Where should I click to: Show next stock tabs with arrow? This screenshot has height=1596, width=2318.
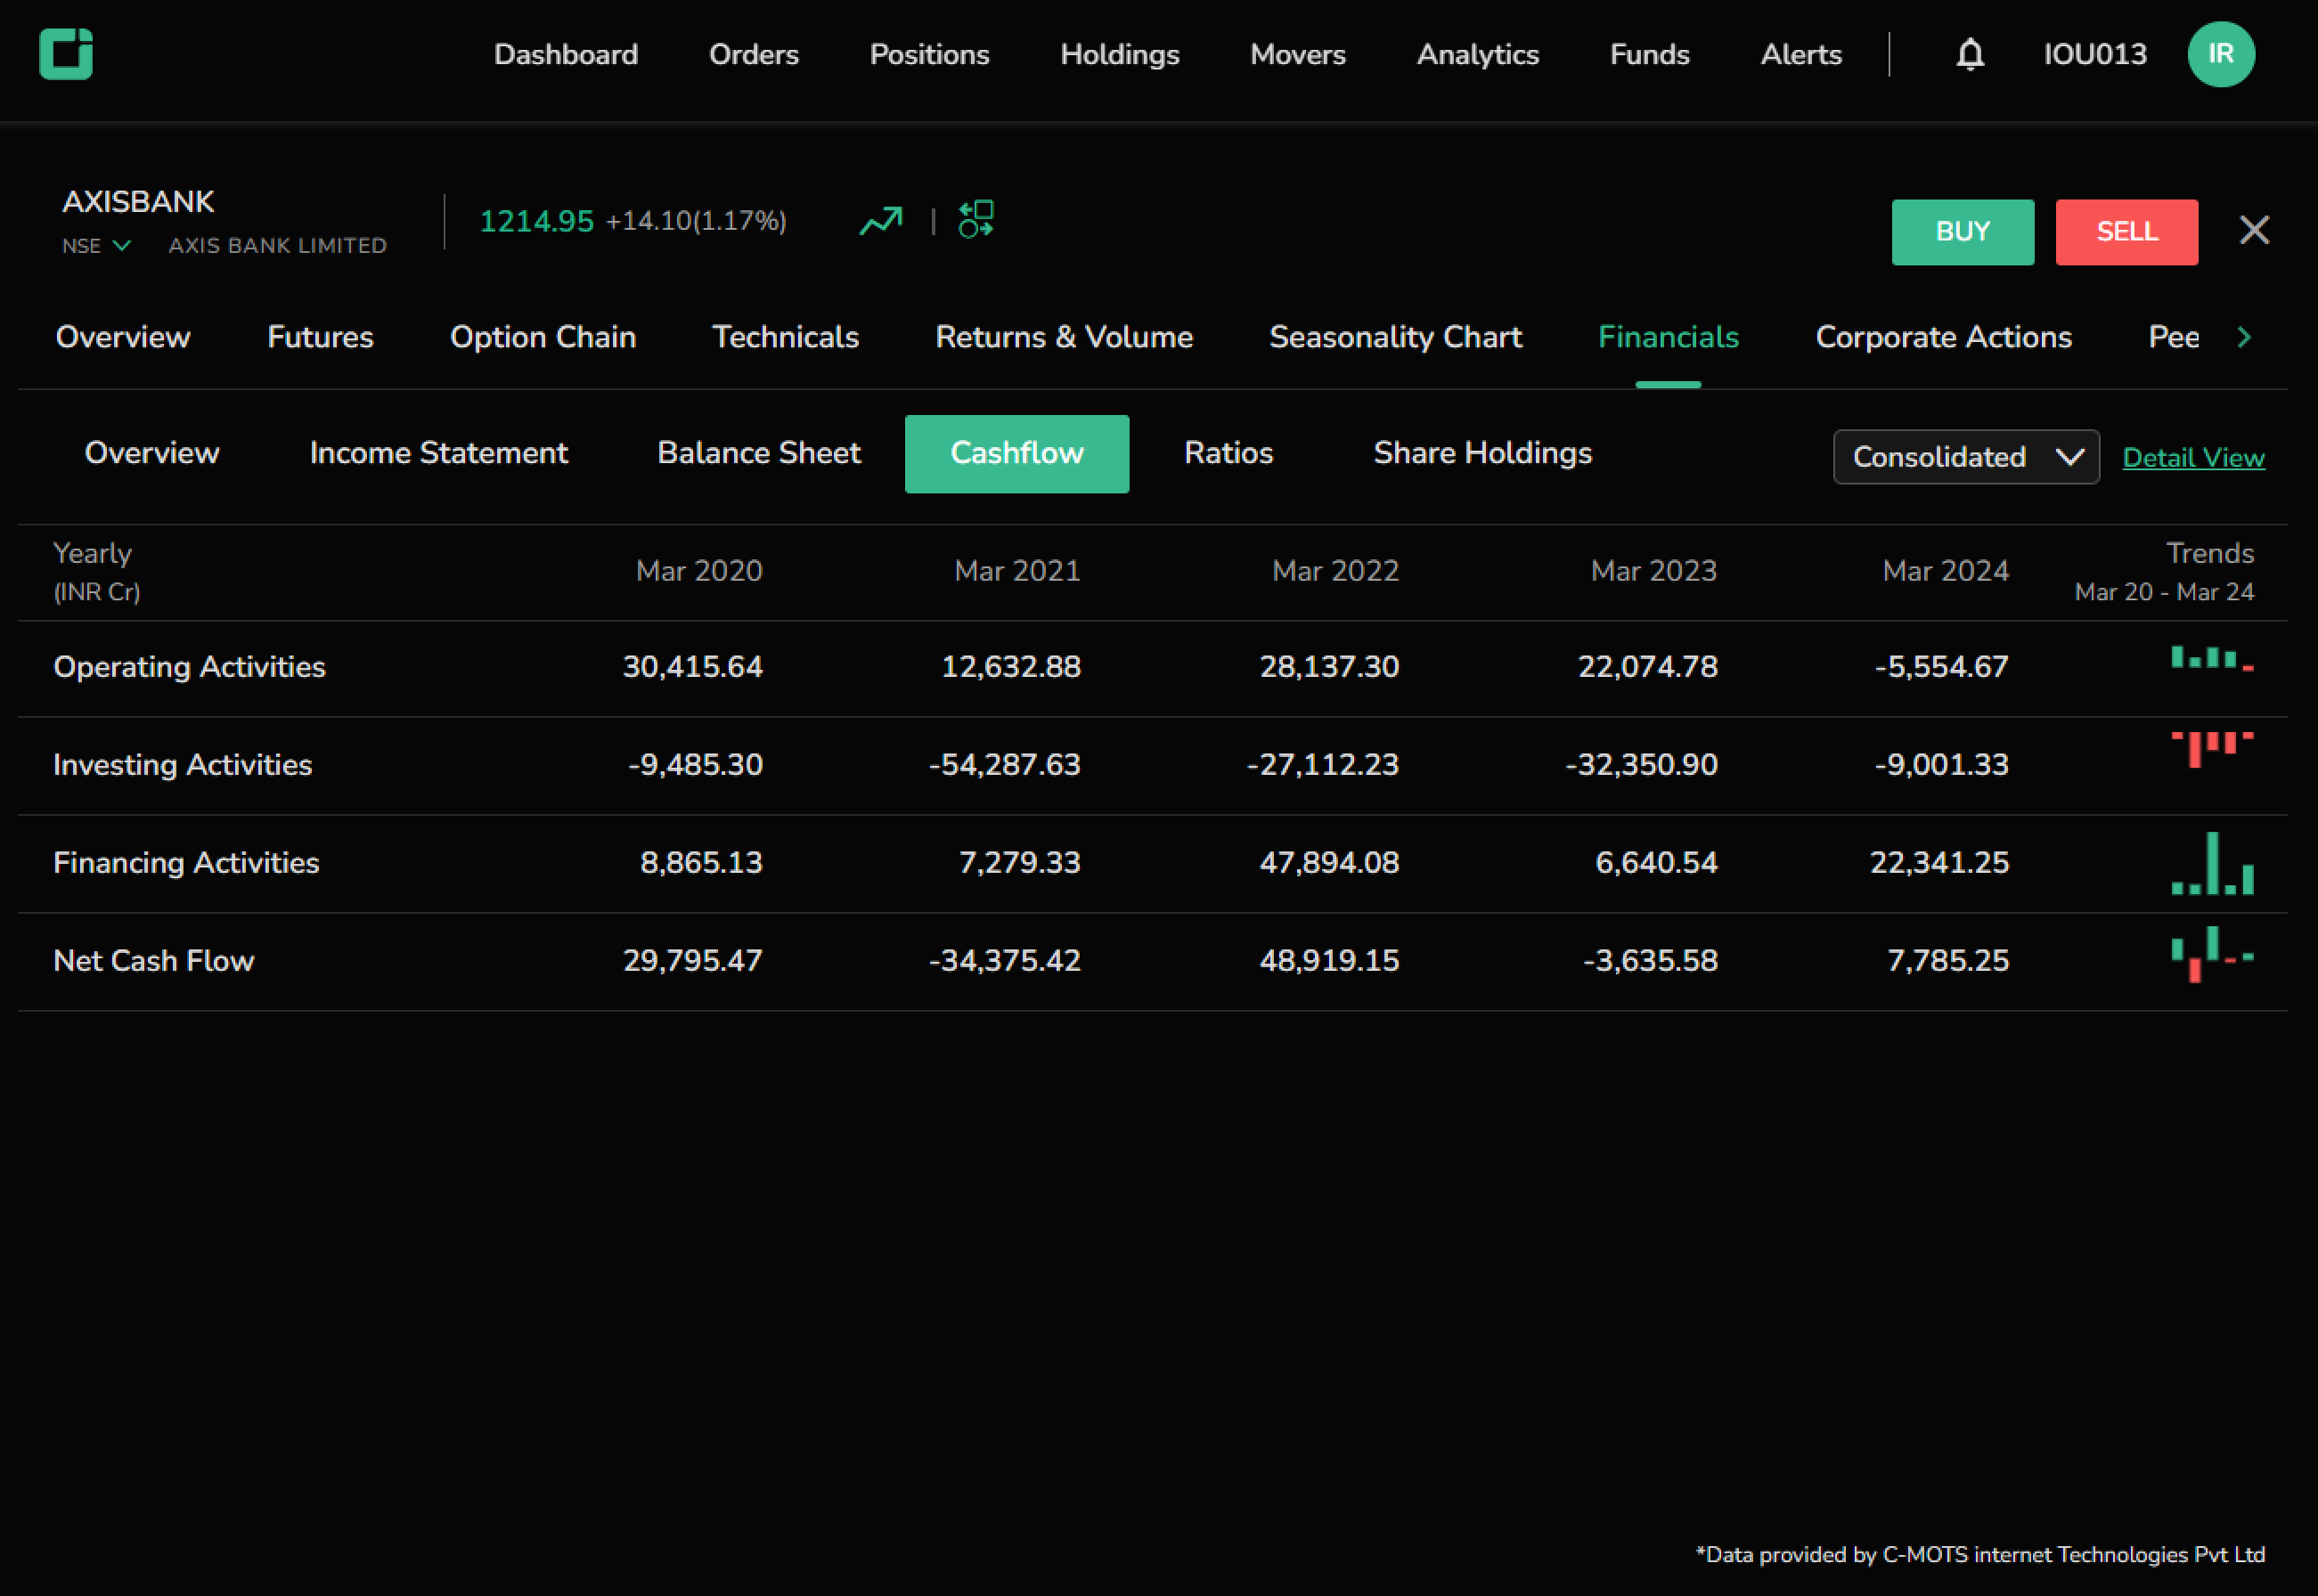pyautogui.click(x=2243, y=337)
